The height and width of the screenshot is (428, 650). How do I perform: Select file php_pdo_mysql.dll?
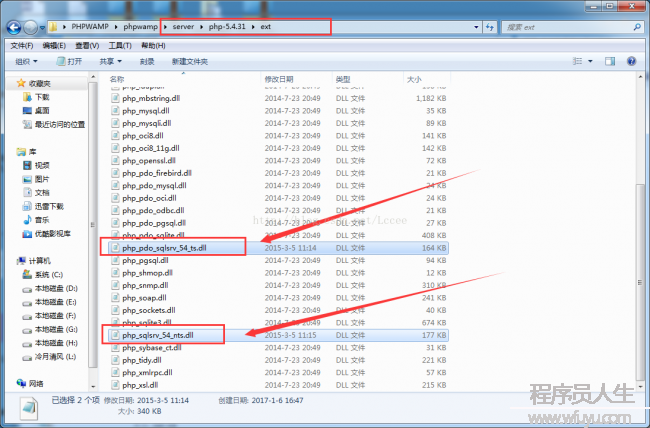tap(154, 185)
